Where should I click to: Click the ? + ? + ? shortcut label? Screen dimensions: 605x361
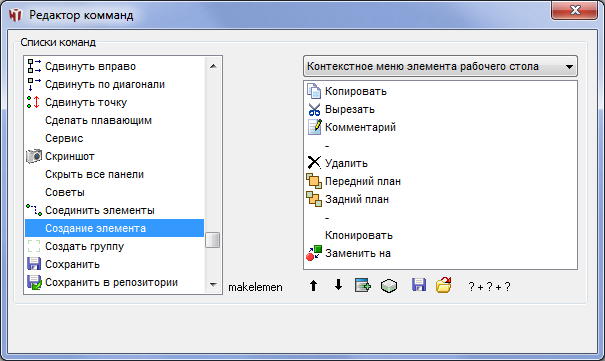(x=489, y=287)
